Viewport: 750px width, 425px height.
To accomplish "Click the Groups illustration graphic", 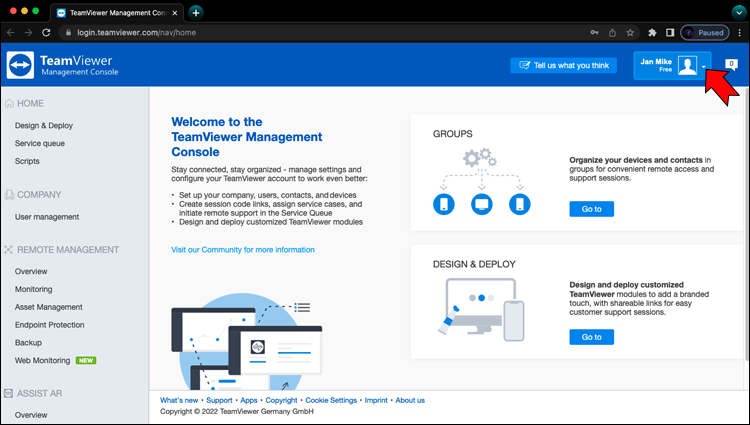I will pyautogui.click(x=482, y=182).
